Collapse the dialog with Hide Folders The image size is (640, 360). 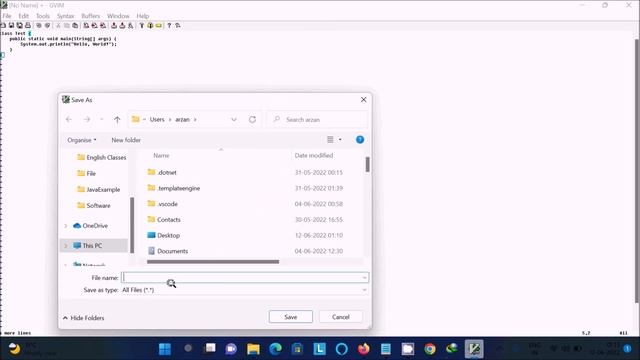(84, 318)
